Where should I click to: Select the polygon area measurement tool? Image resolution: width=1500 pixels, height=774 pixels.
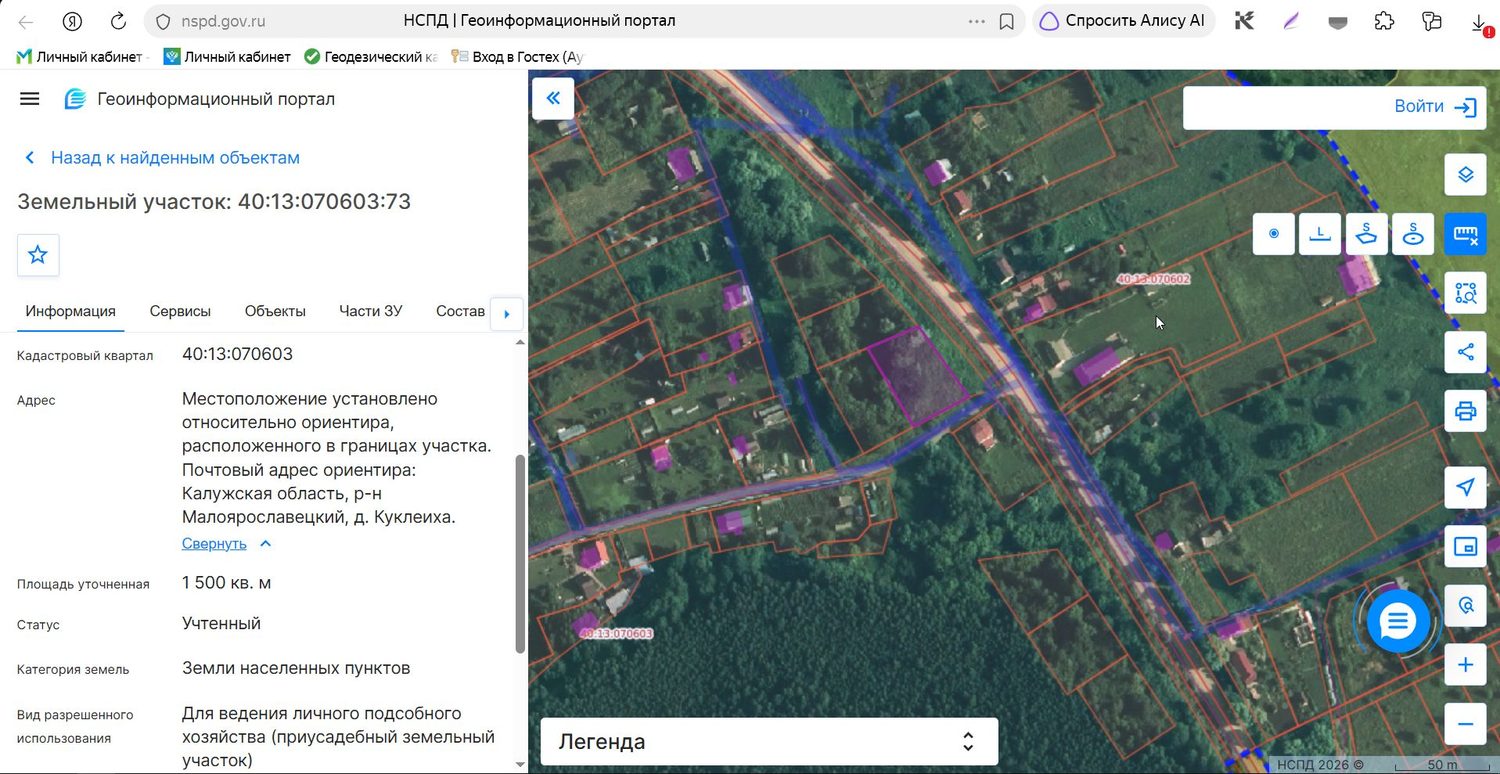click(x=1367, y=234)
